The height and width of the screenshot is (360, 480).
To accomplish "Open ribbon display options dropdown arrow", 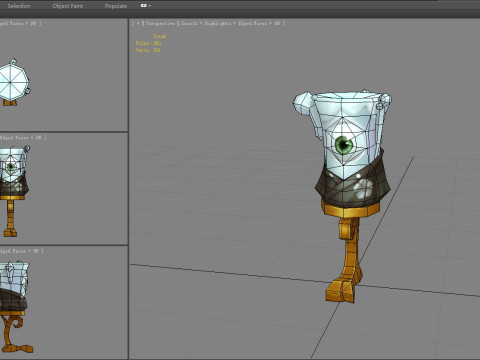I will [150, 6].
